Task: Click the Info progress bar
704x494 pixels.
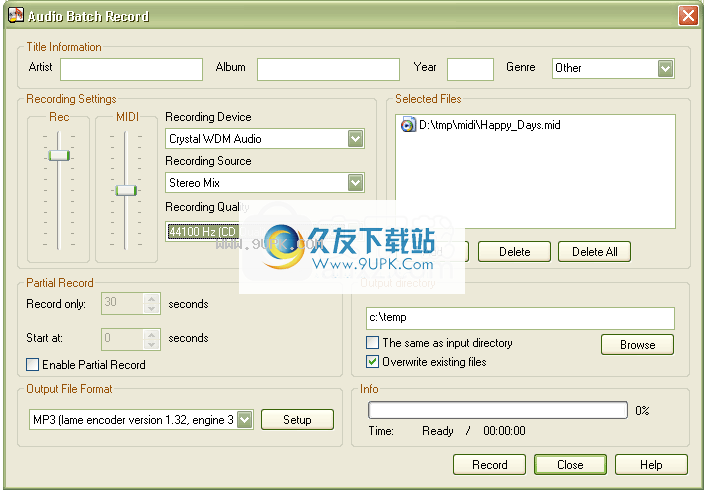Action: tap(497, 410)
